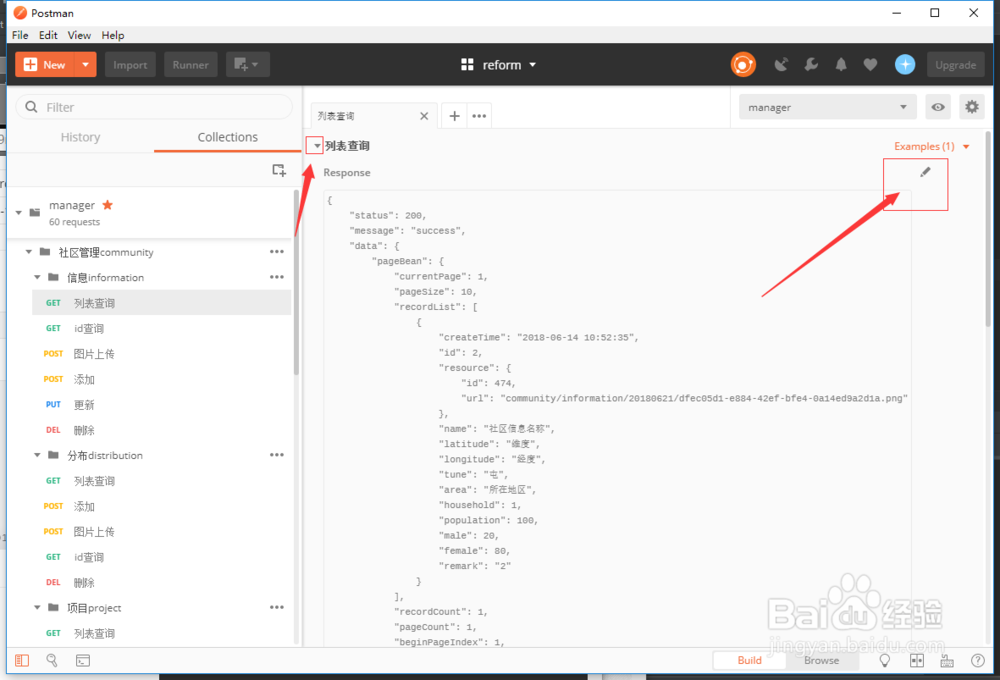Switch to the History tab
Screen dimensions: 1000x680
tap(80, 137)
